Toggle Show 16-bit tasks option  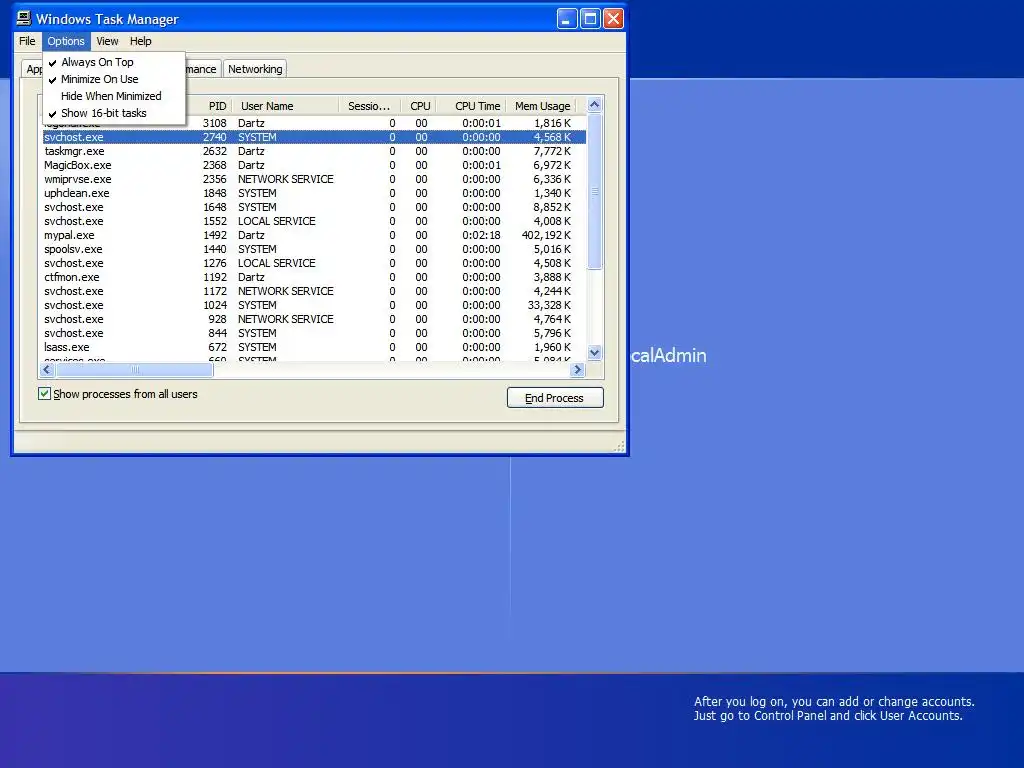pyautogui.click(x=114, y=113)
